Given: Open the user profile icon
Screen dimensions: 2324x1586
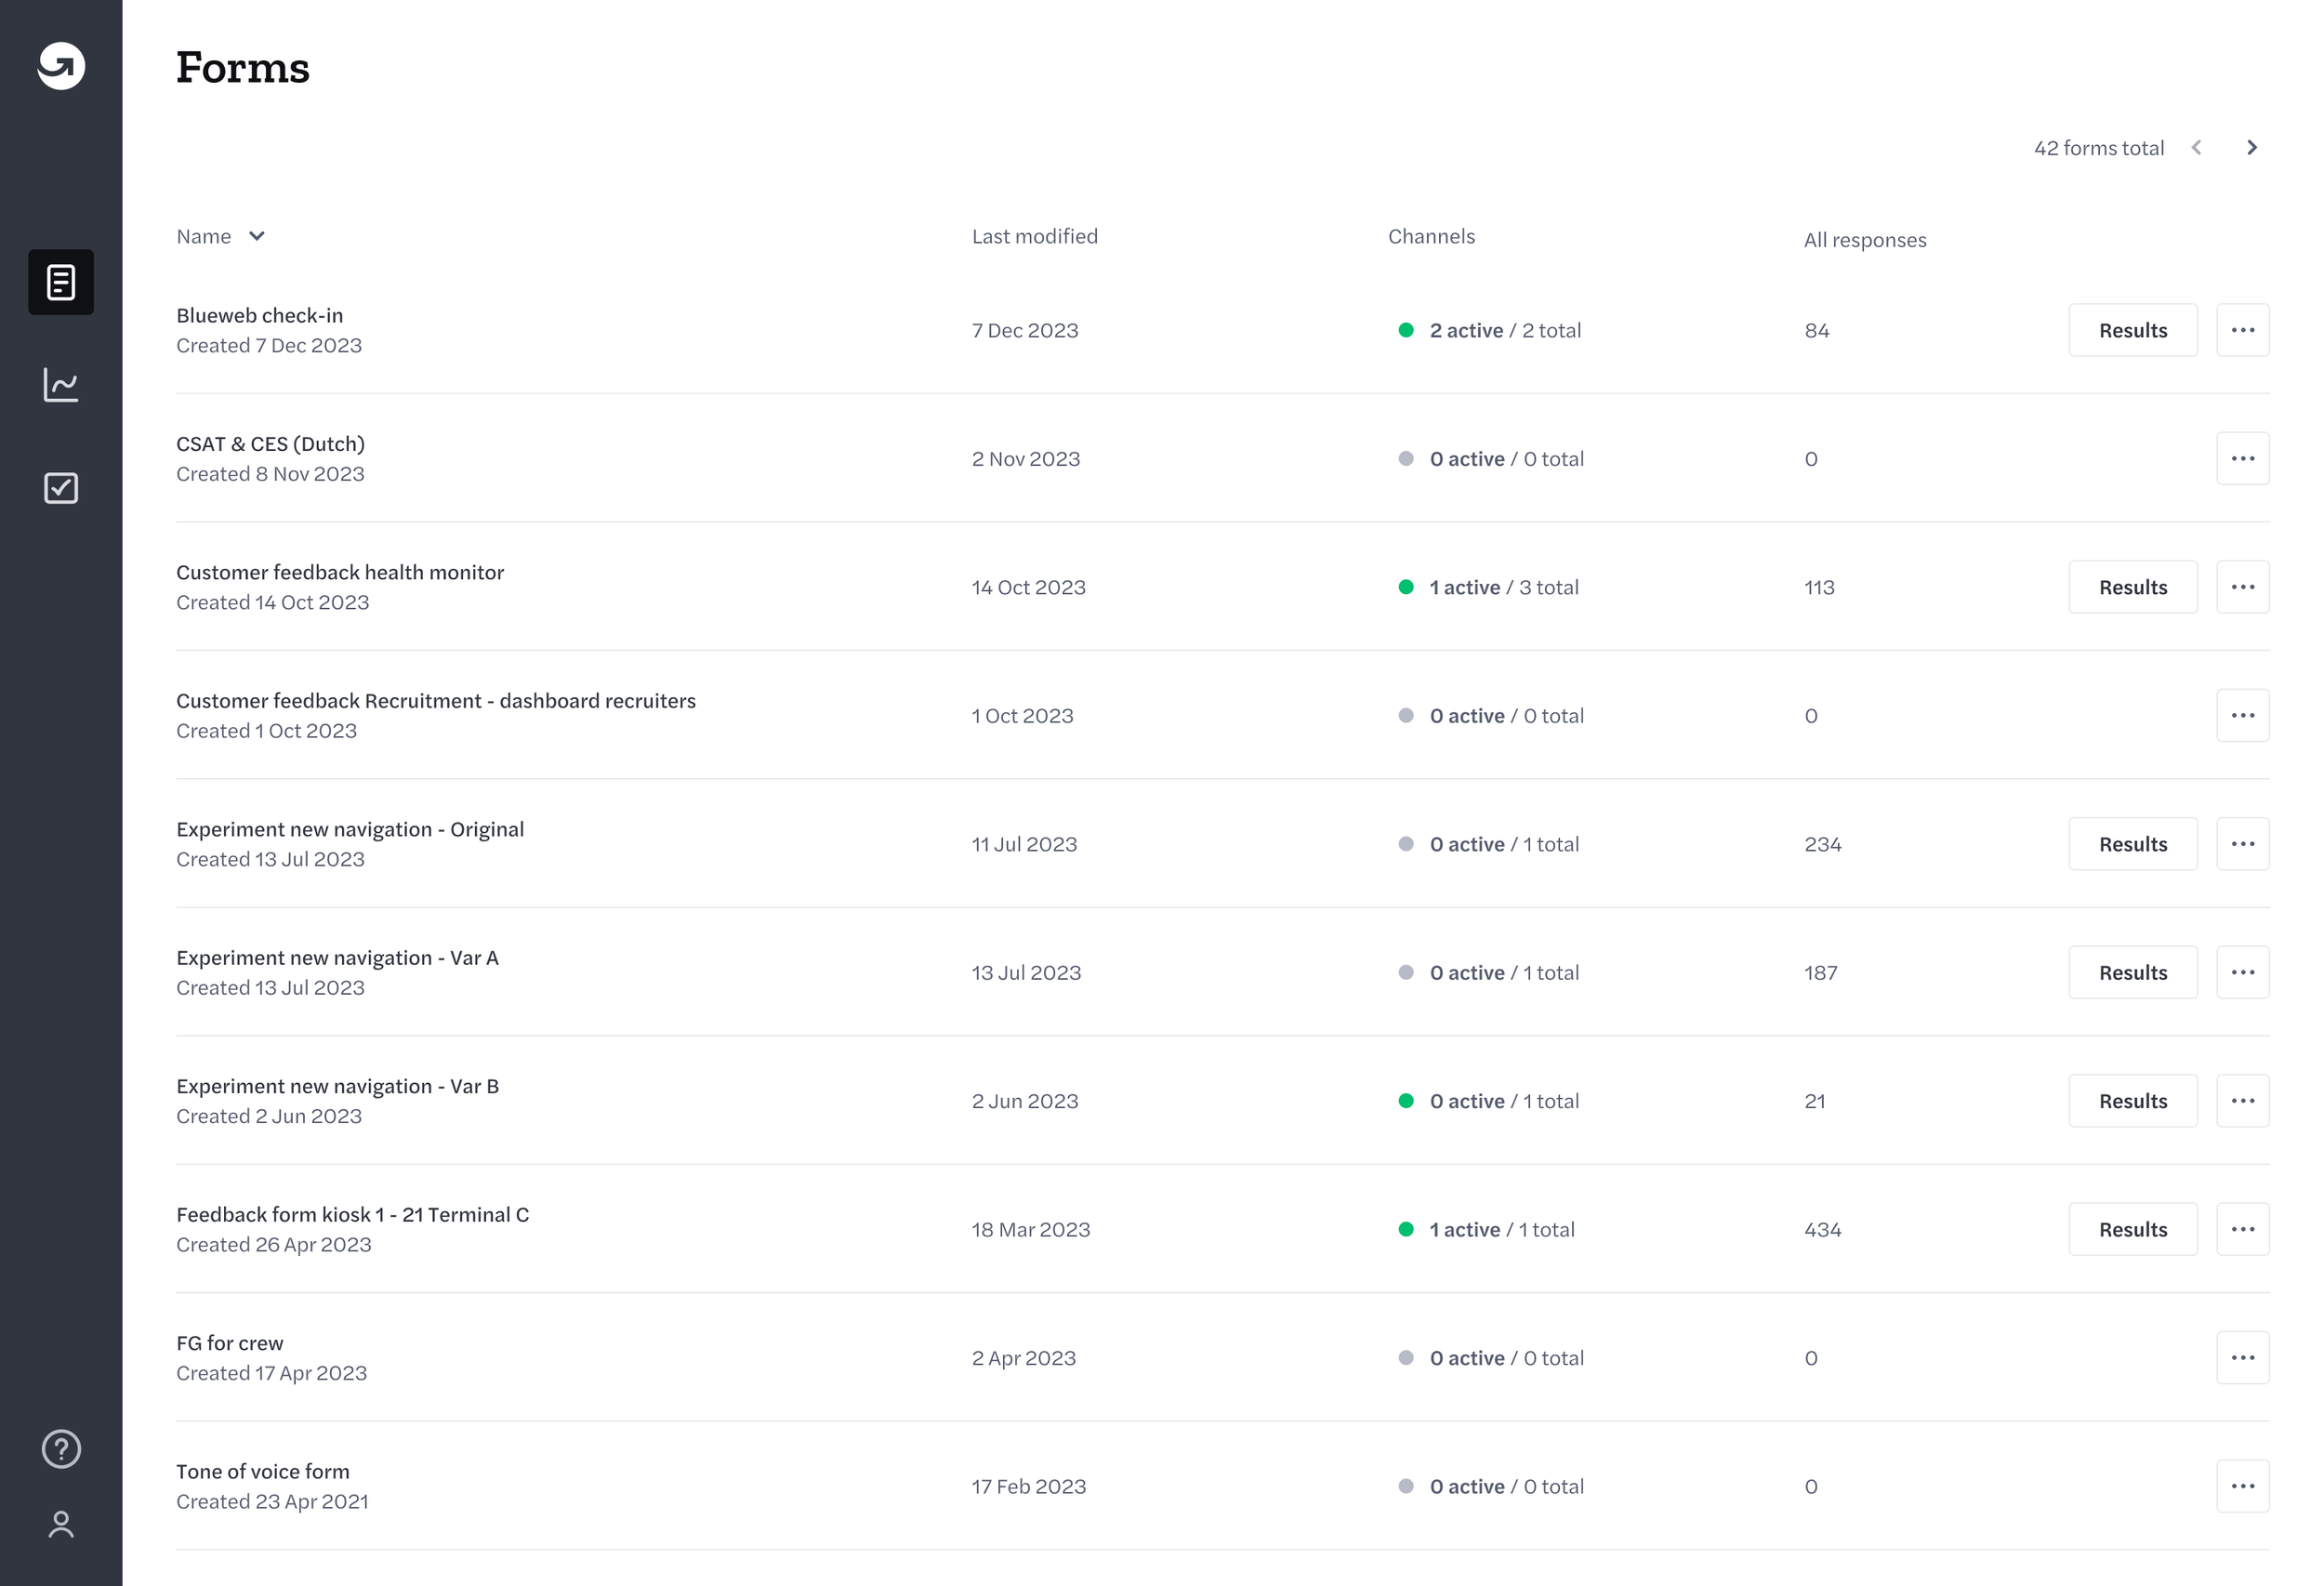Looking at the screenshot, I should pyautogui.click(x=61, y=1524).
